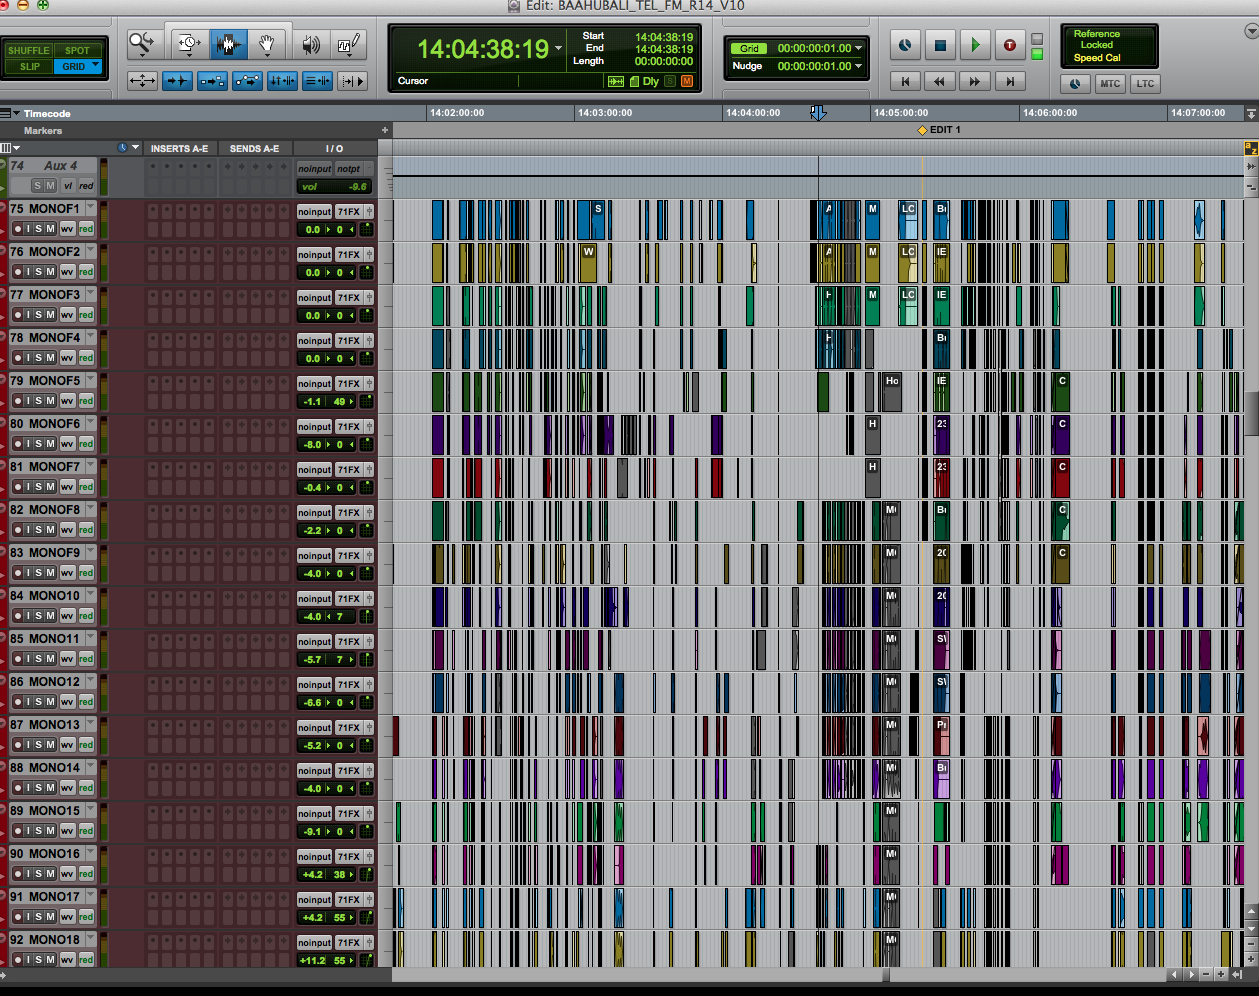Image resolution: width=1259 pixels, height=996 pixels.
Task: Click the MTC button
Action: point(1110,84)
